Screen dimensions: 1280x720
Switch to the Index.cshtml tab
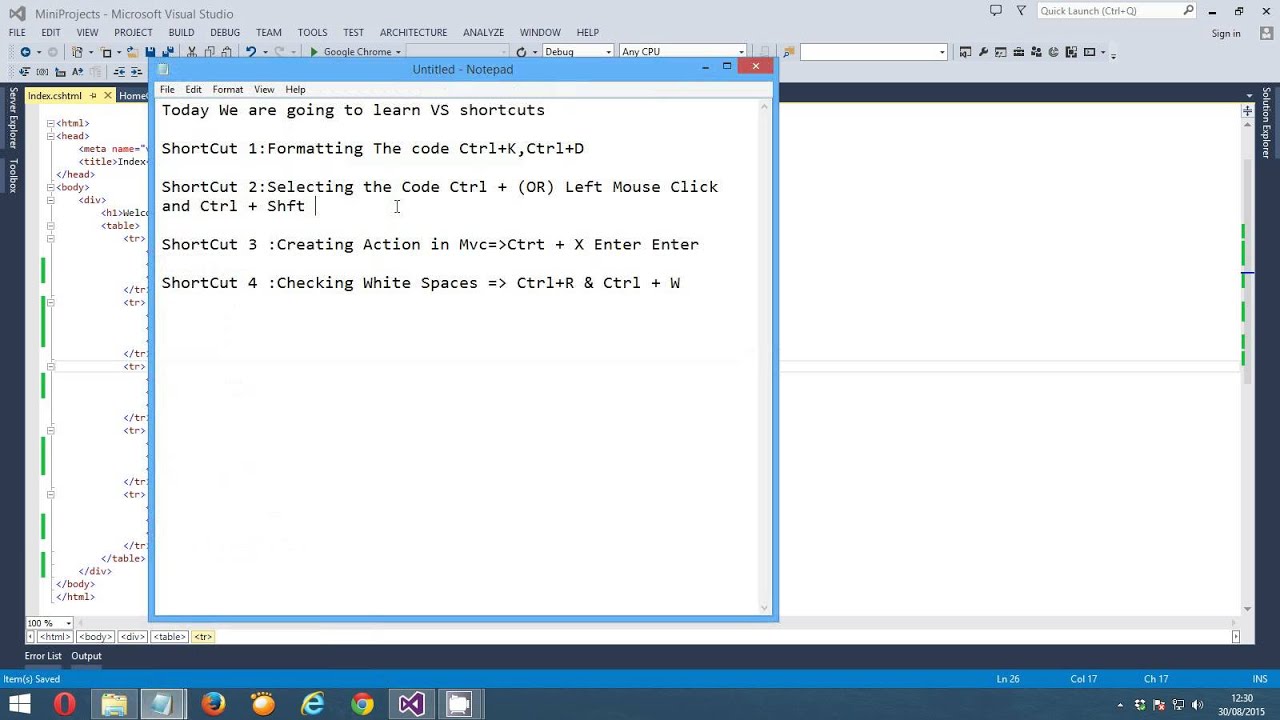[54, 96]
